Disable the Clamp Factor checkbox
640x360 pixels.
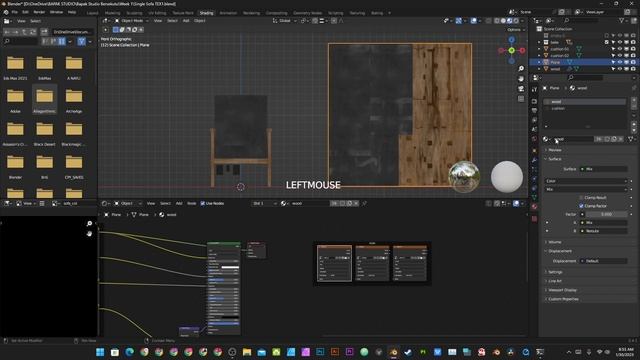[x=581, y=206]
